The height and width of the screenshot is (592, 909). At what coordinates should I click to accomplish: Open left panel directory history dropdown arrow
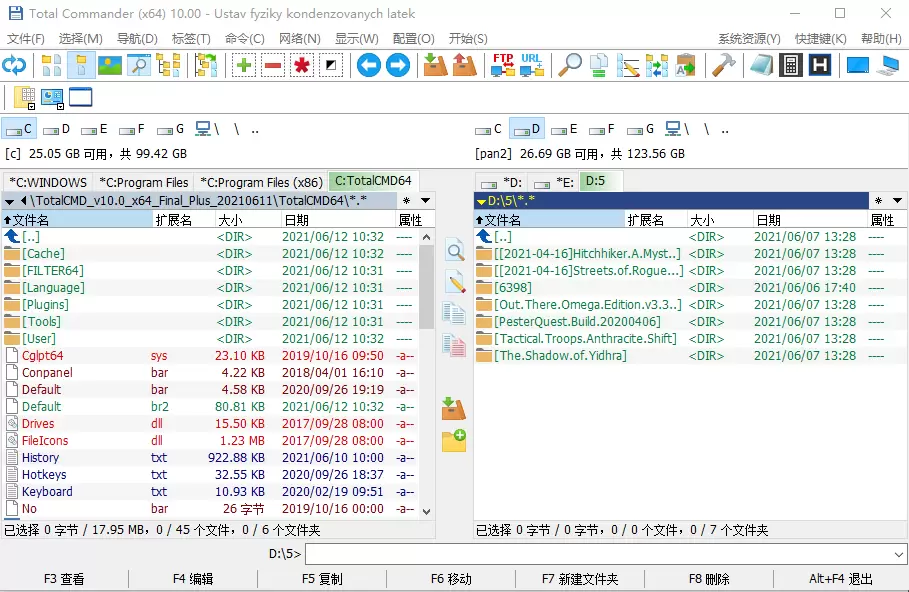coord(426,201)
